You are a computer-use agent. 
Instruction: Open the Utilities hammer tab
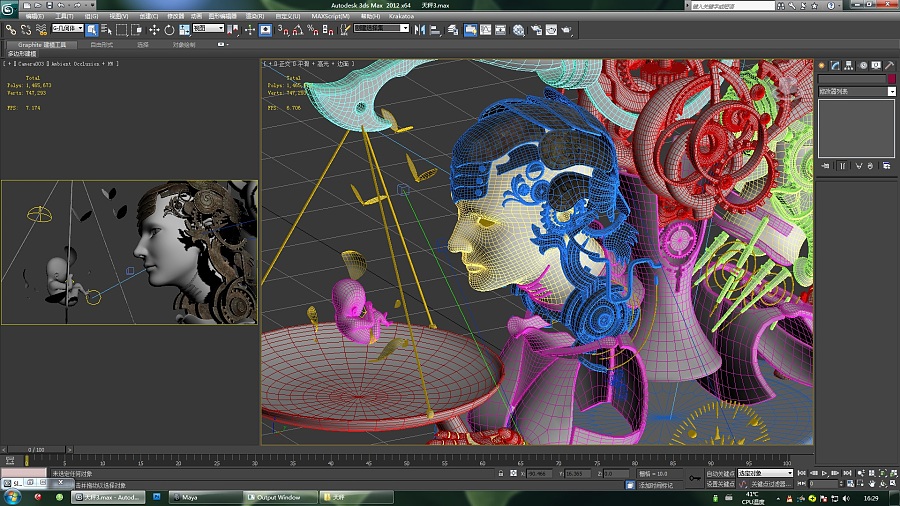pos(890,65)
